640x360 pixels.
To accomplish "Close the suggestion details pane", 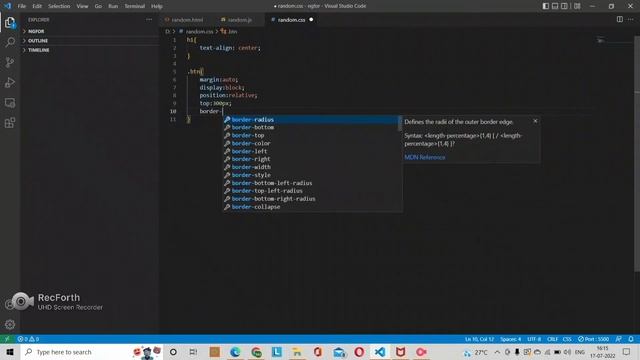I will 535,121.
